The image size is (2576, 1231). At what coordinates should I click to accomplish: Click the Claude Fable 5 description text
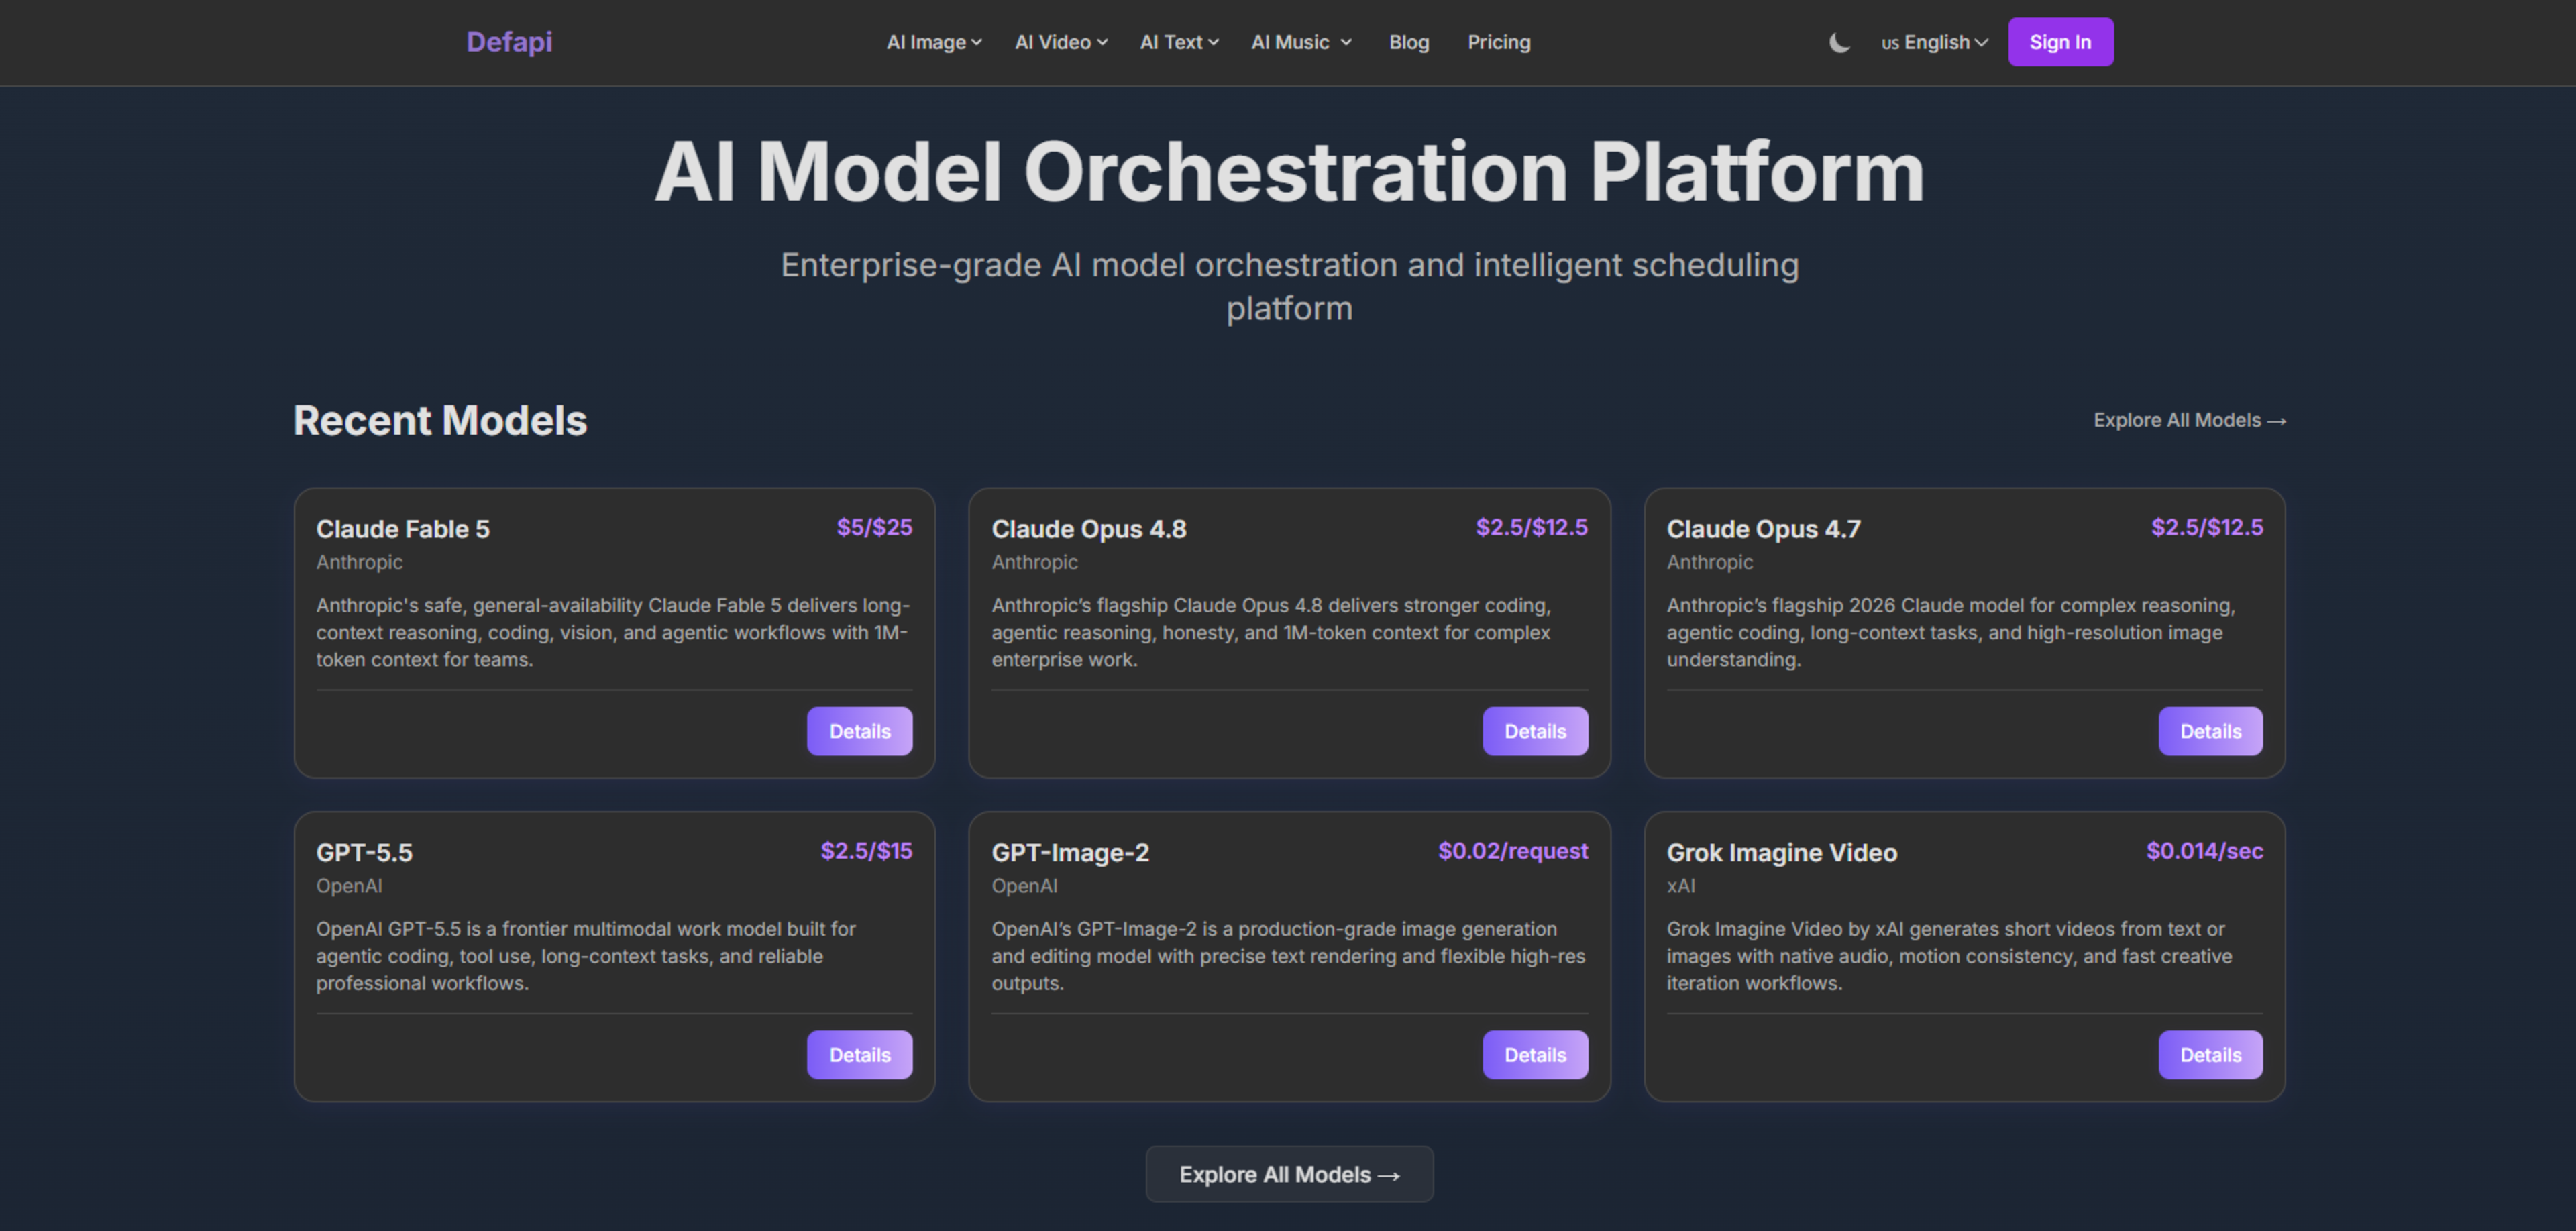pyautogui.click(x=613, y=632)
